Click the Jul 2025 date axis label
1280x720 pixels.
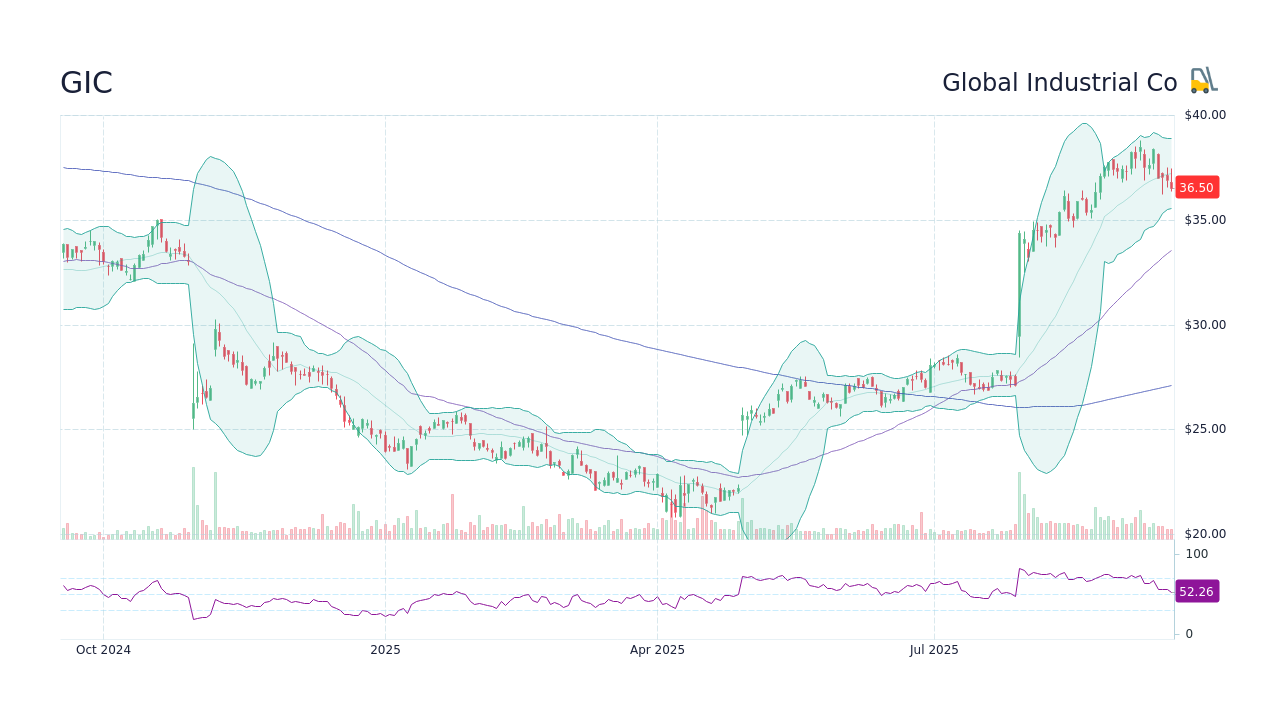934,650
